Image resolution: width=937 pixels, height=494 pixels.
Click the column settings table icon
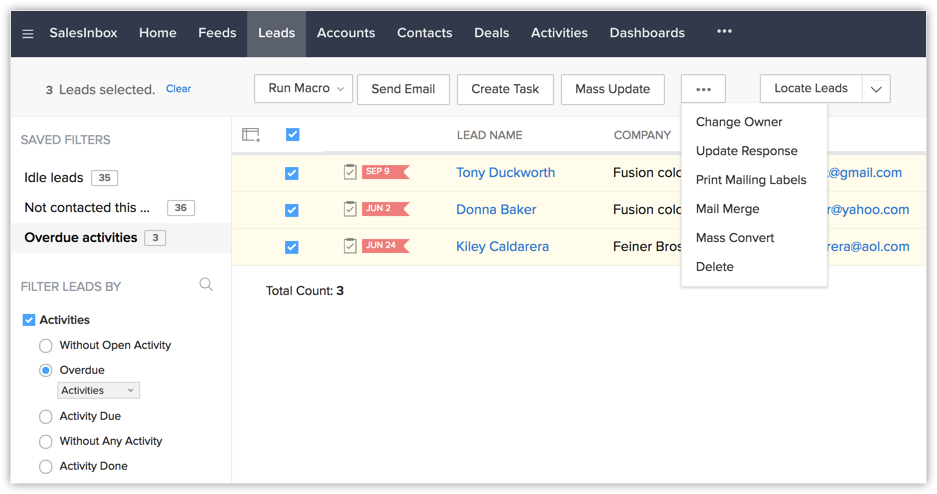click(251, 135)
